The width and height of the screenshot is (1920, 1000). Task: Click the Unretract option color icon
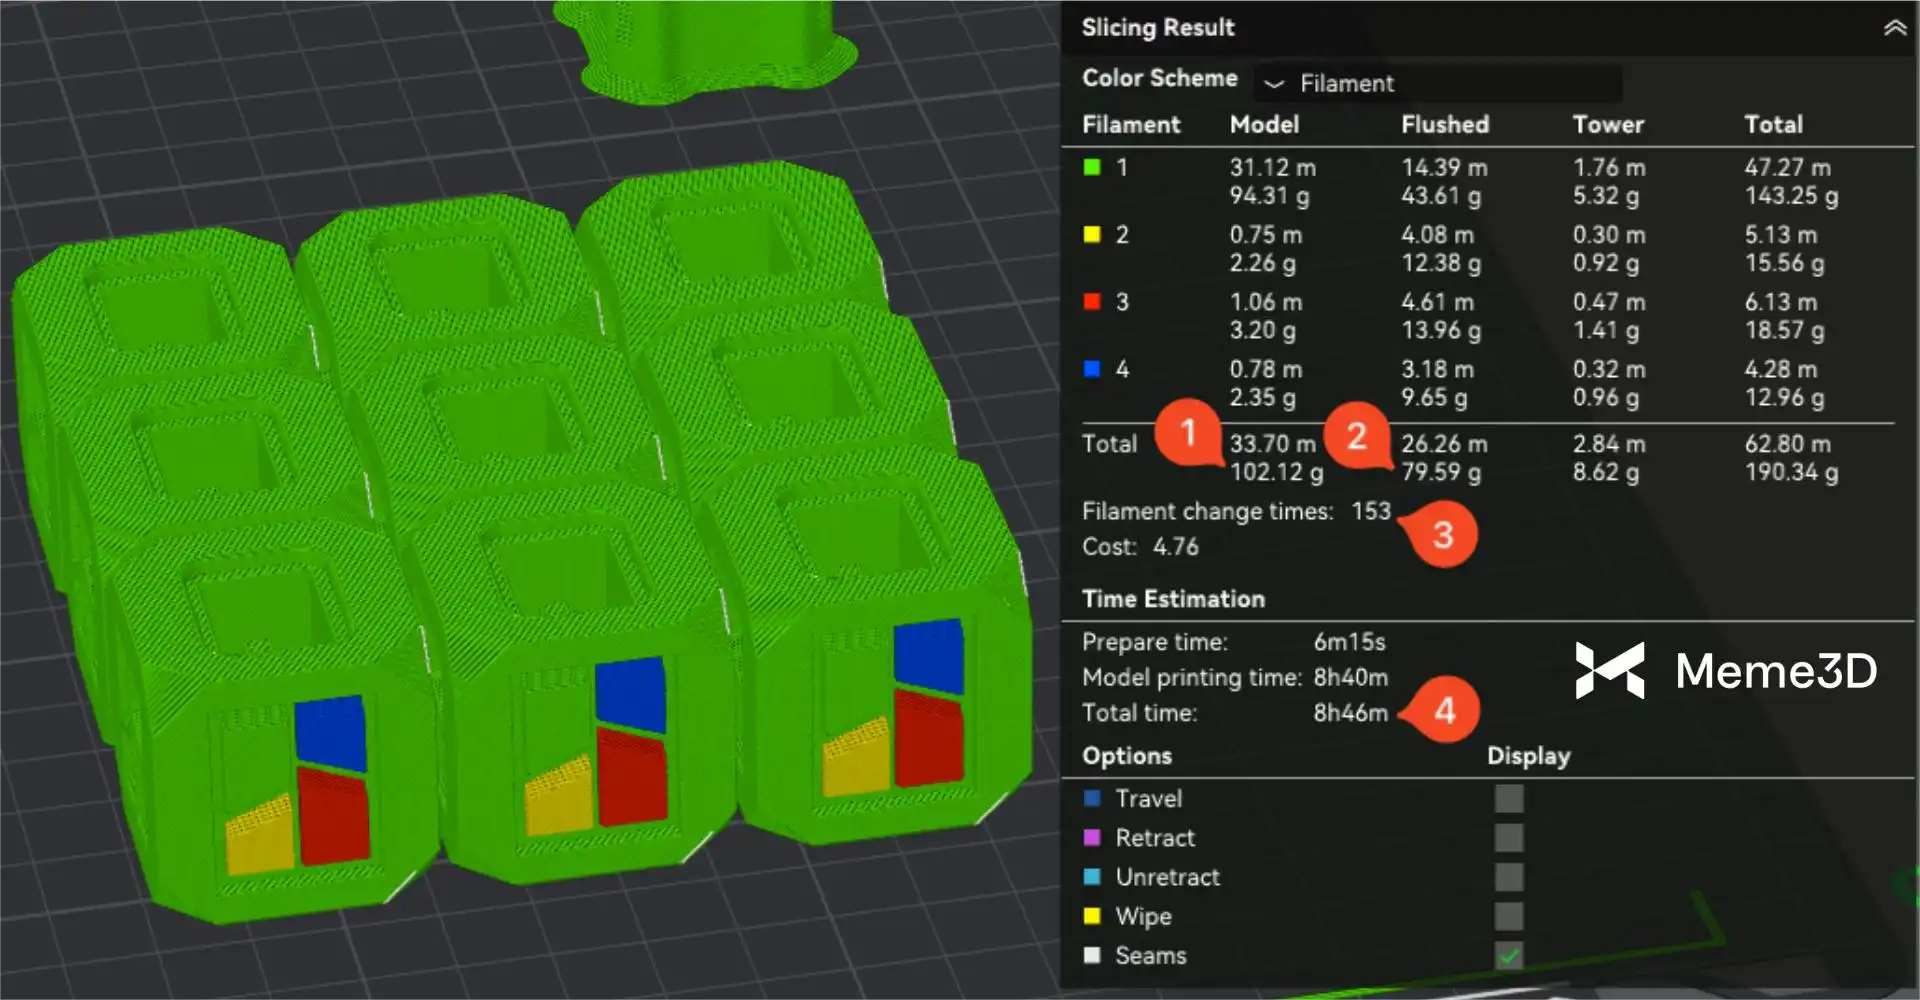[1092, 877]
